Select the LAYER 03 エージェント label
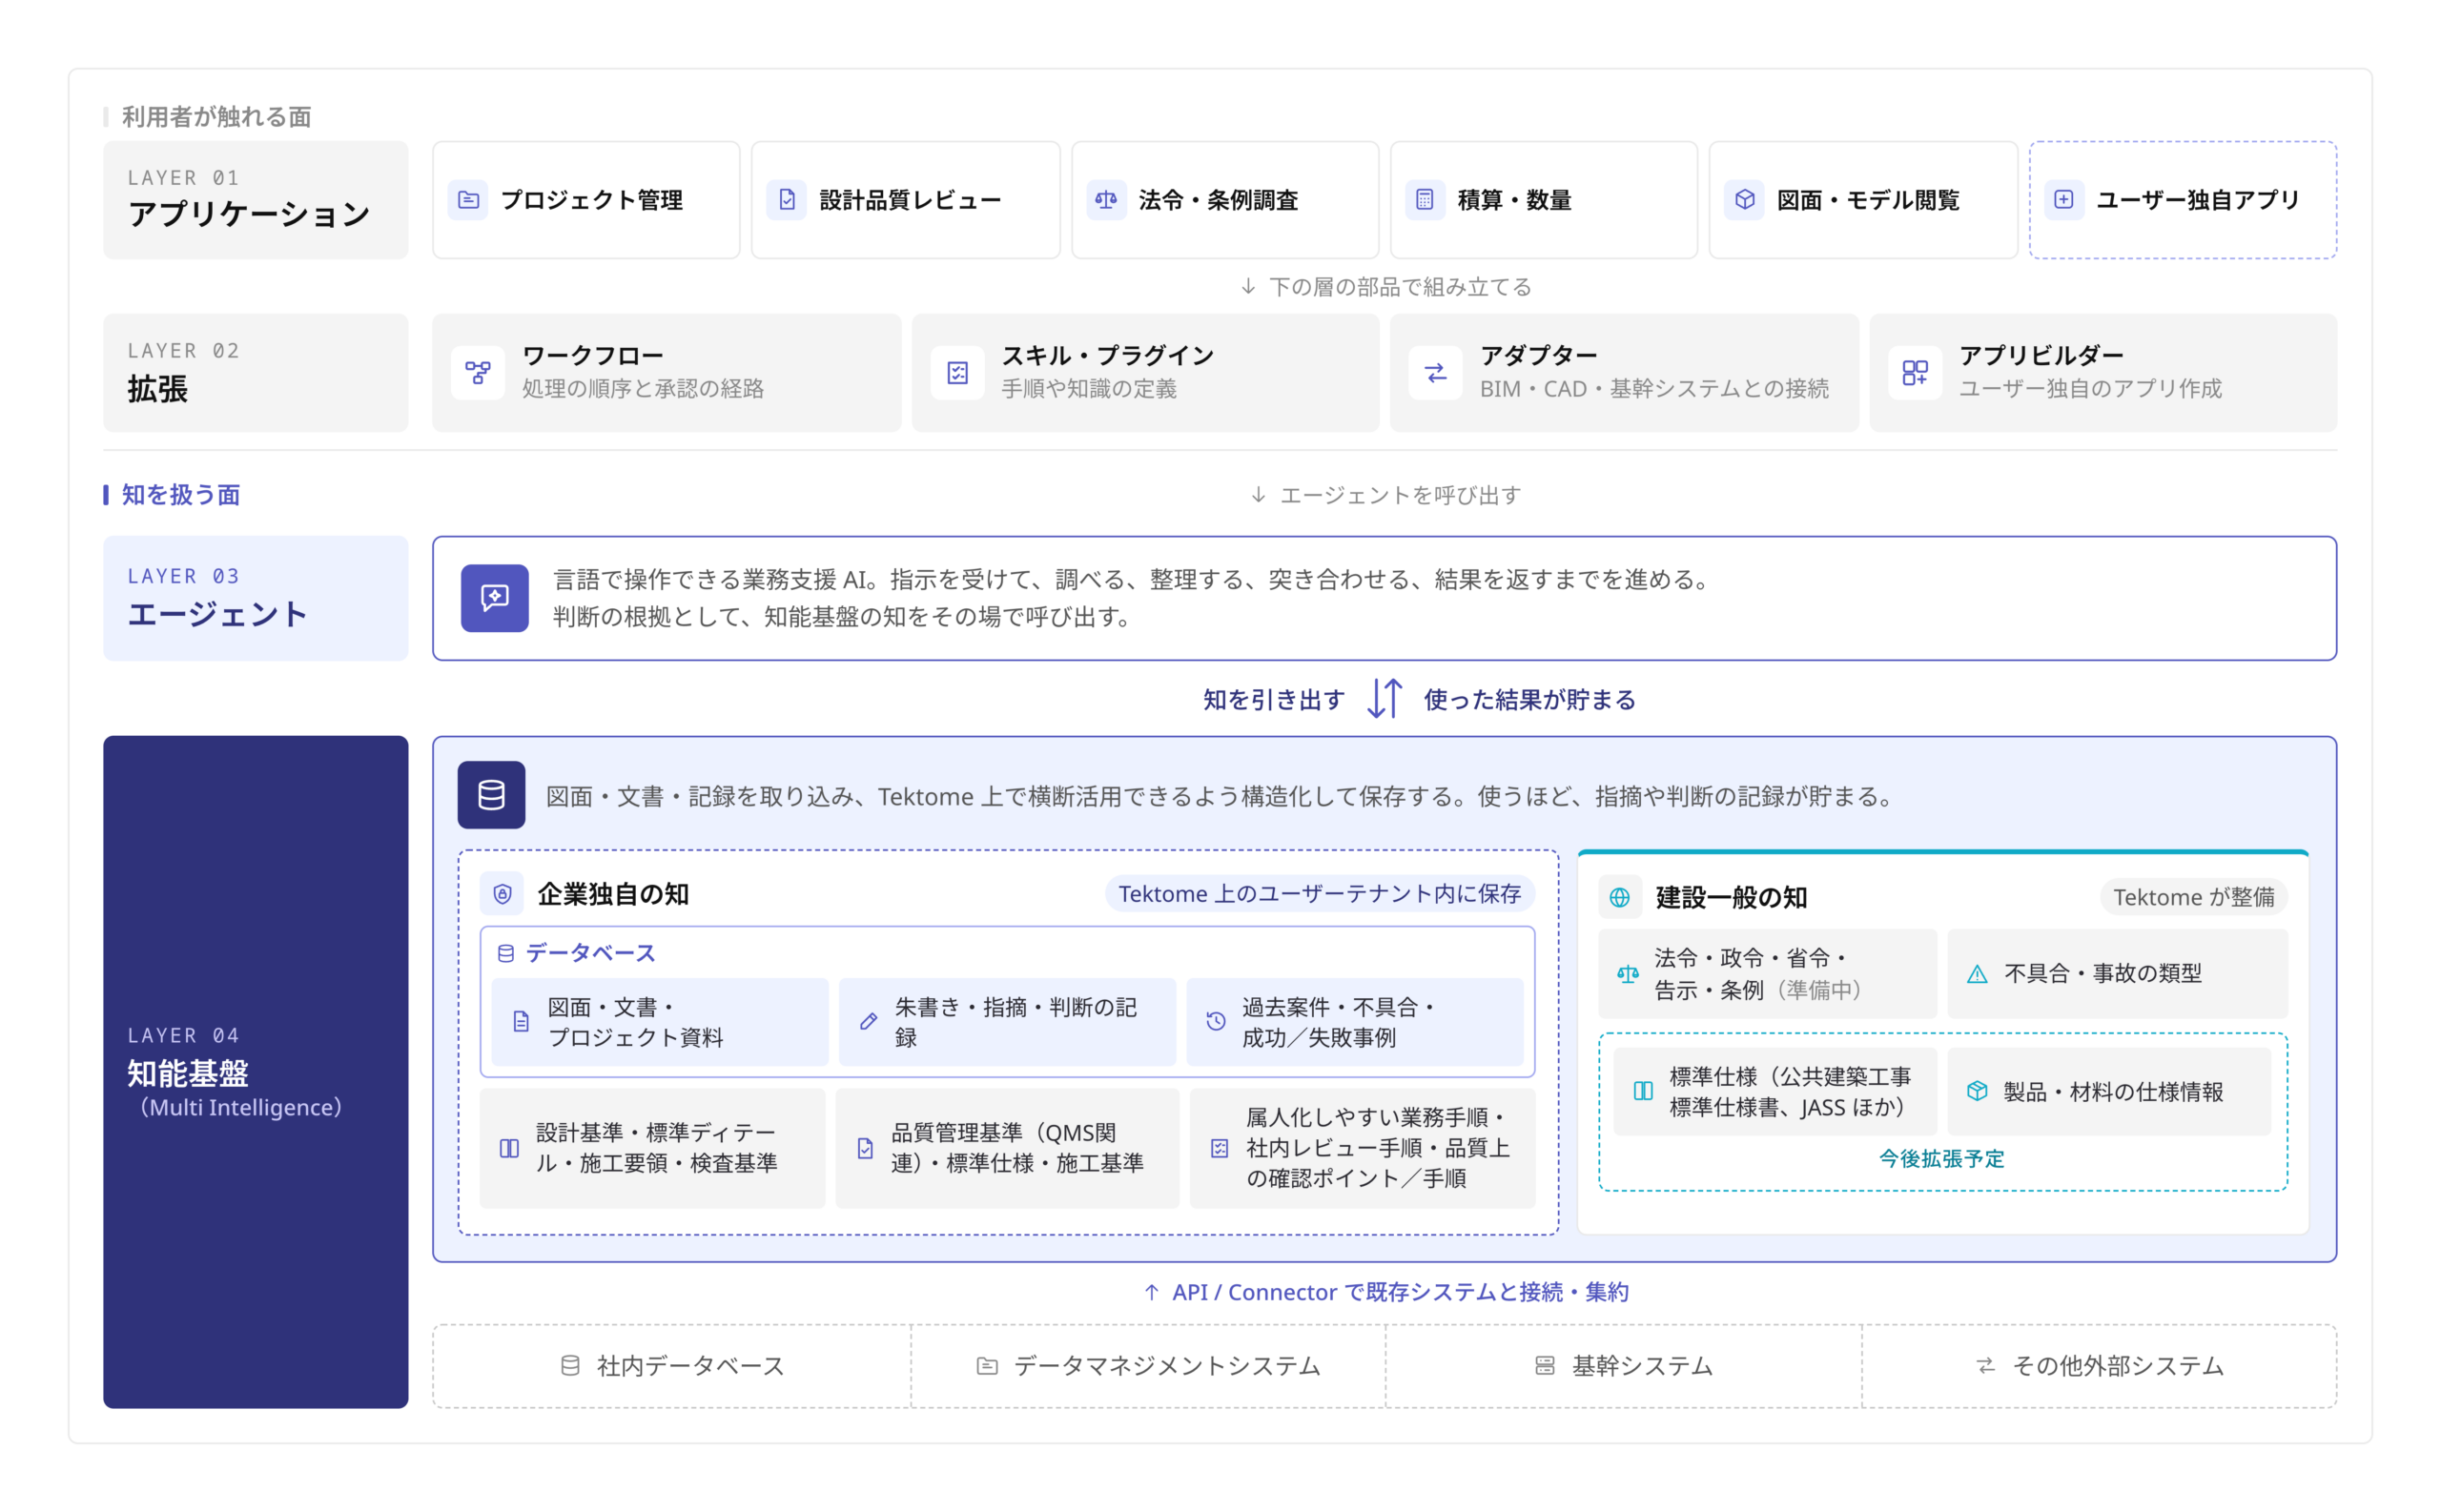Viewport: 2441px width, 1512px height. pos(256,598)
